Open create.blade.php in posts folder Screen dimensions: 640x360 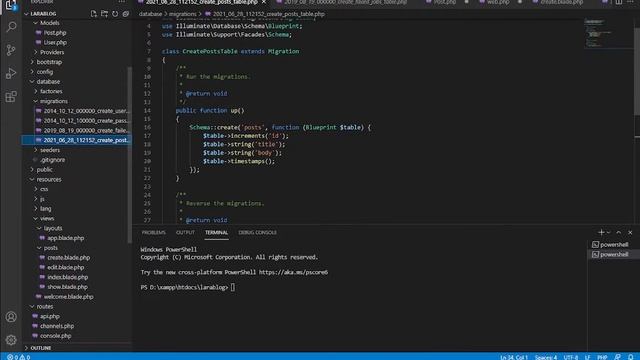pos(68,258)
